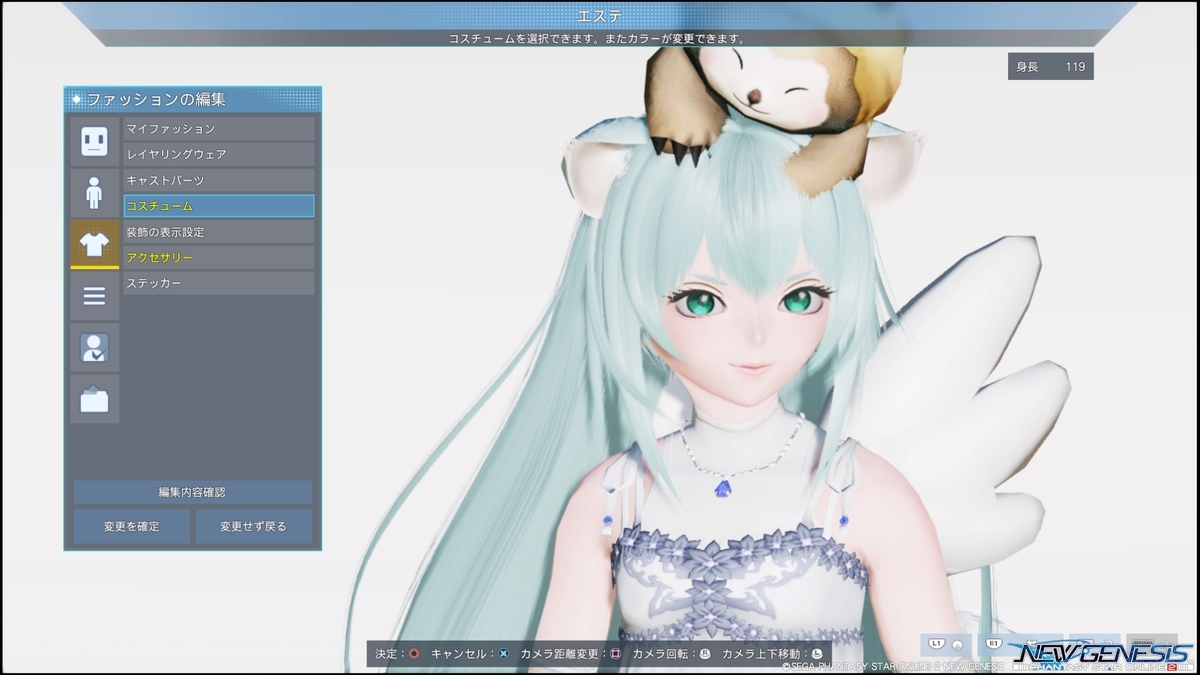Click 編集内容確認 button
This screenshot has width=1200, height=675.
(192, 492)
